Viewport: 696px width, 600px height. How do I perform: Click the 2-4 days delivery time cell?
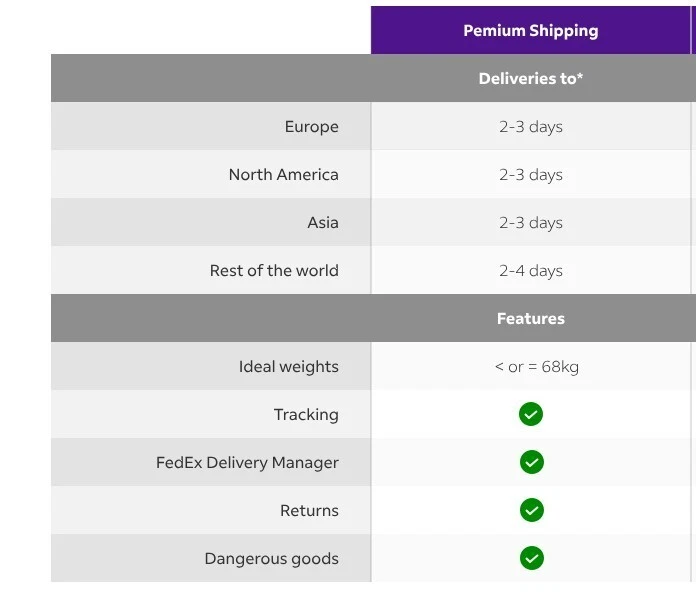(x=530, y=270)
